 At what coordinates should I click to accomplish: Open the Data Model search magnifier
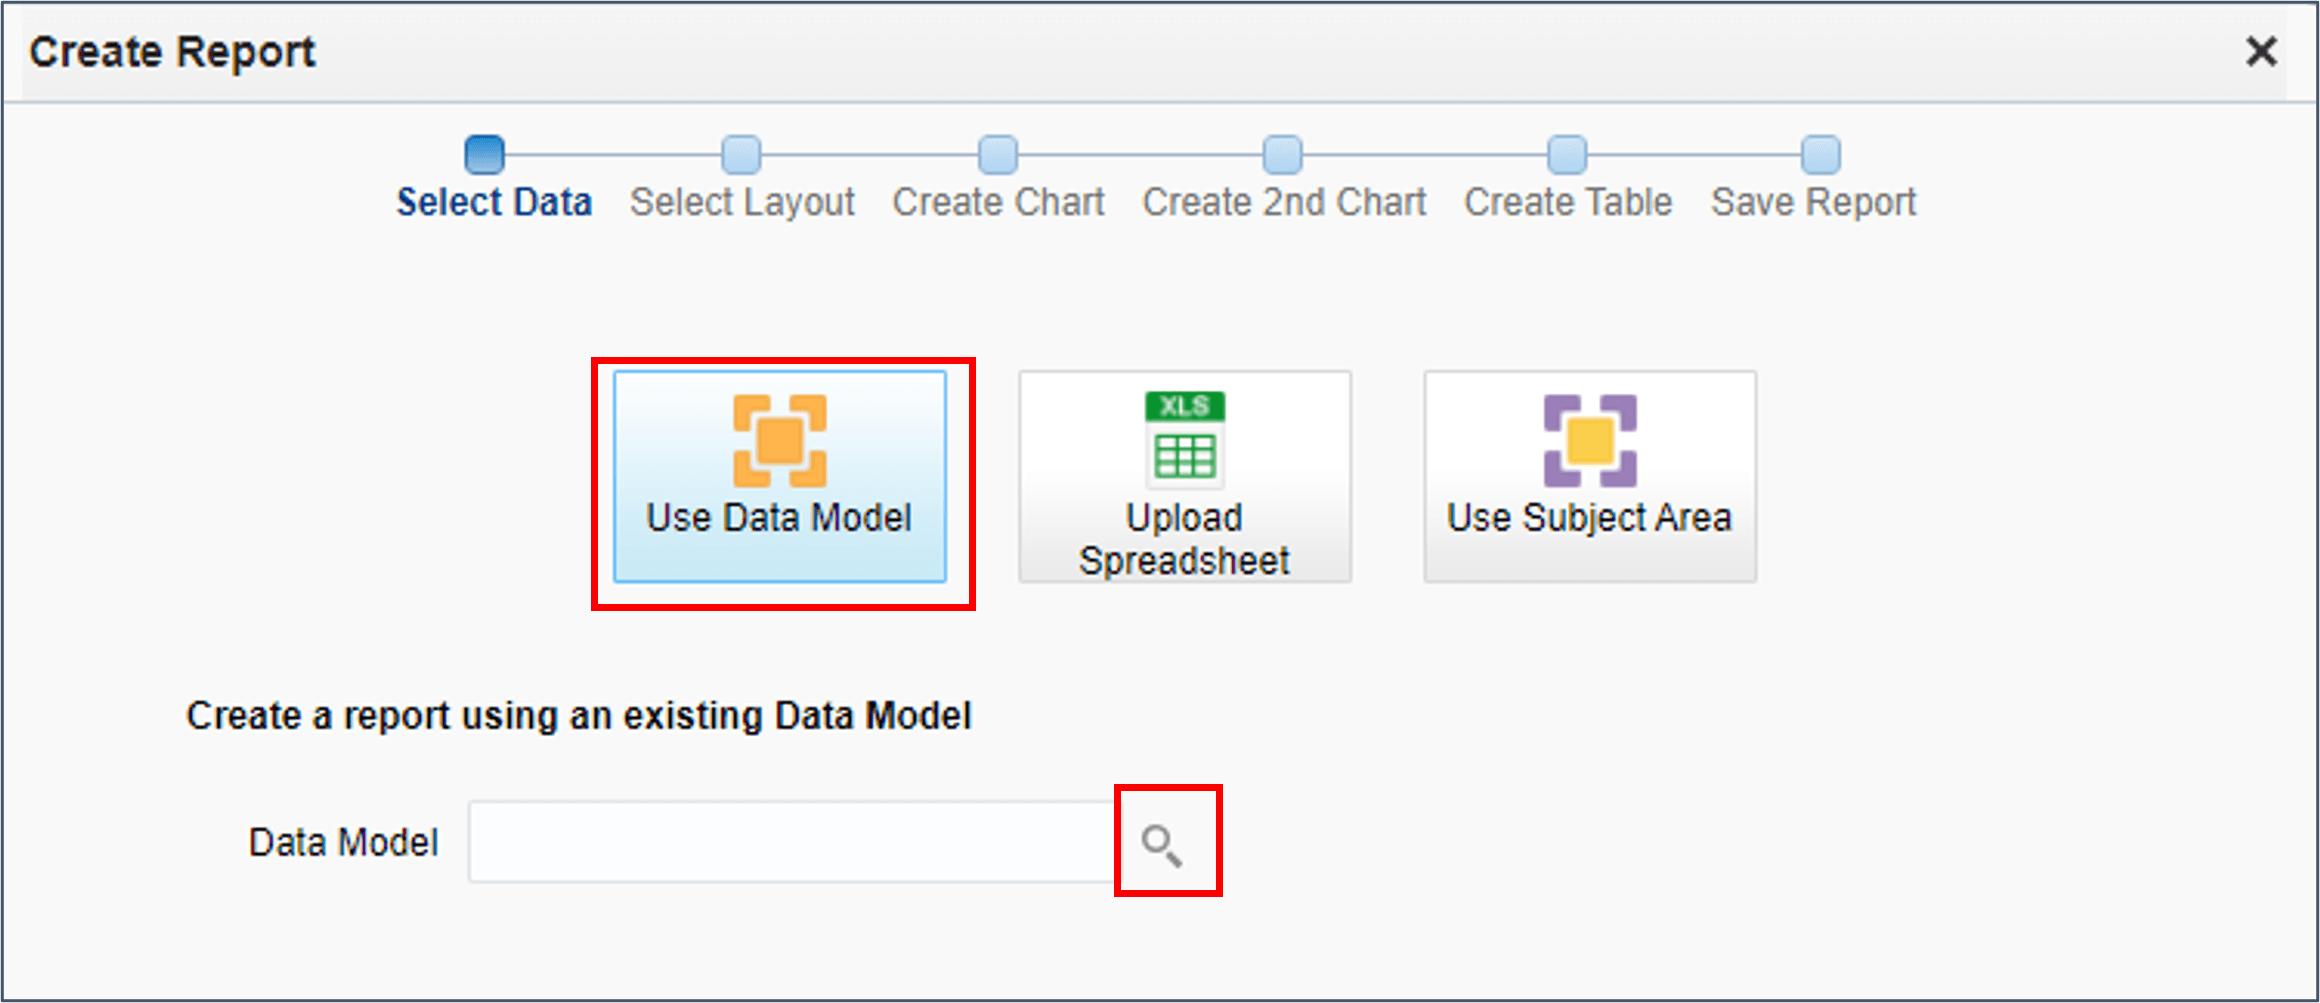coord(1162,845)
